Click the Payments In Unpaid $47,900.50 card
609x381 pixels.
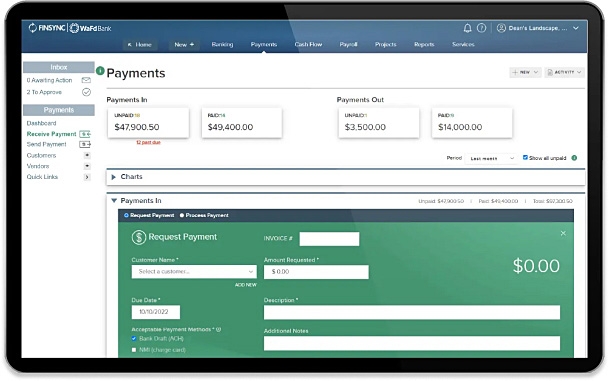click(148, 123)
